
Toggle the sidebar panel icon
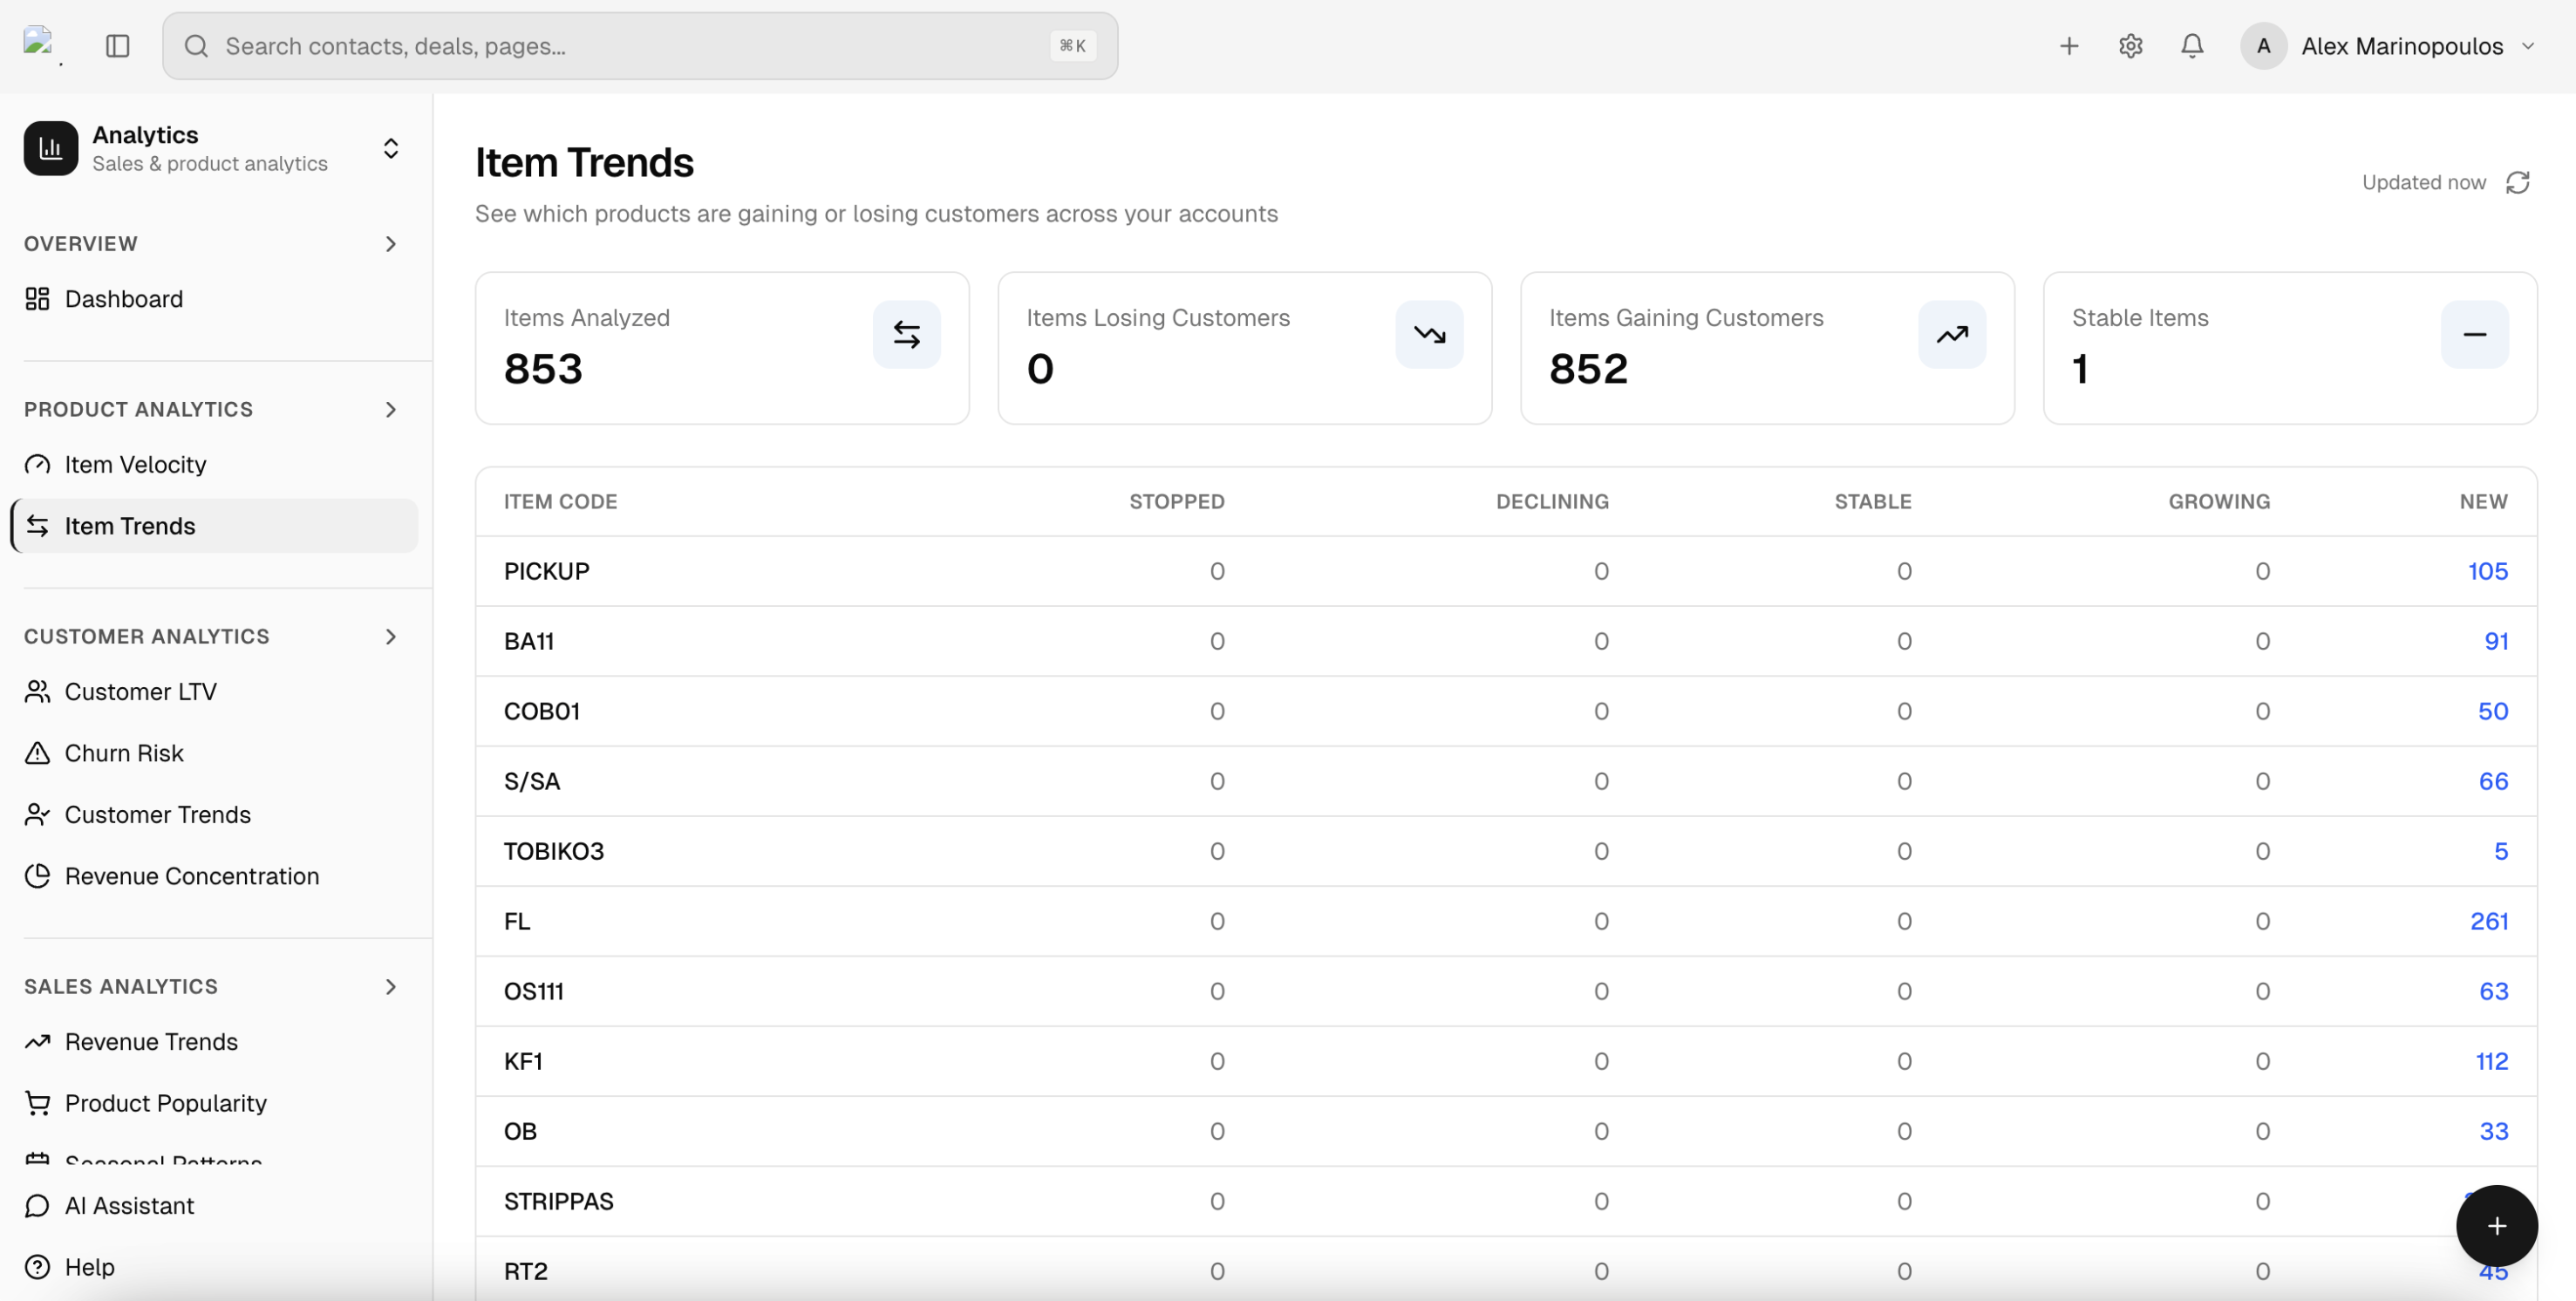tap(117, 46)
